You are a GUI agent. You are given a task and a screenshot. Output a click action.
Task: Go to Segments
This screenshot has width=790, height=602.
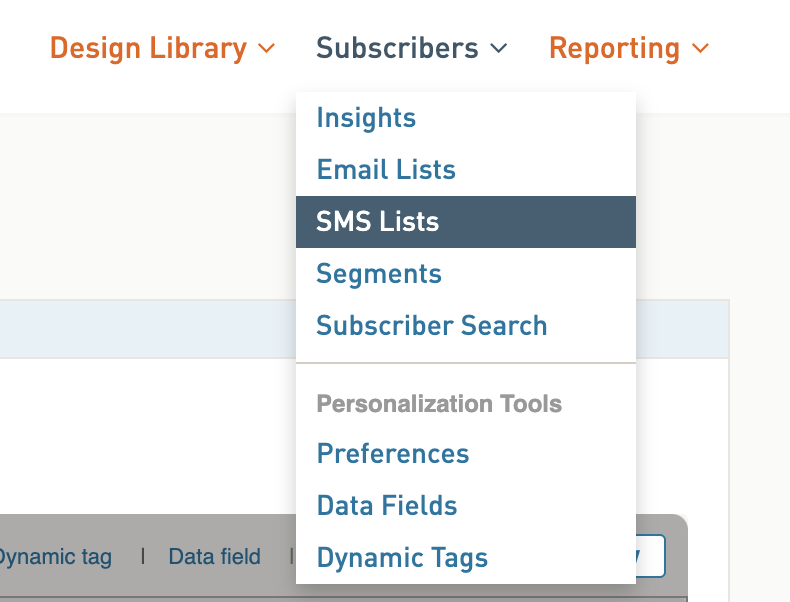(x=379, y=274)
